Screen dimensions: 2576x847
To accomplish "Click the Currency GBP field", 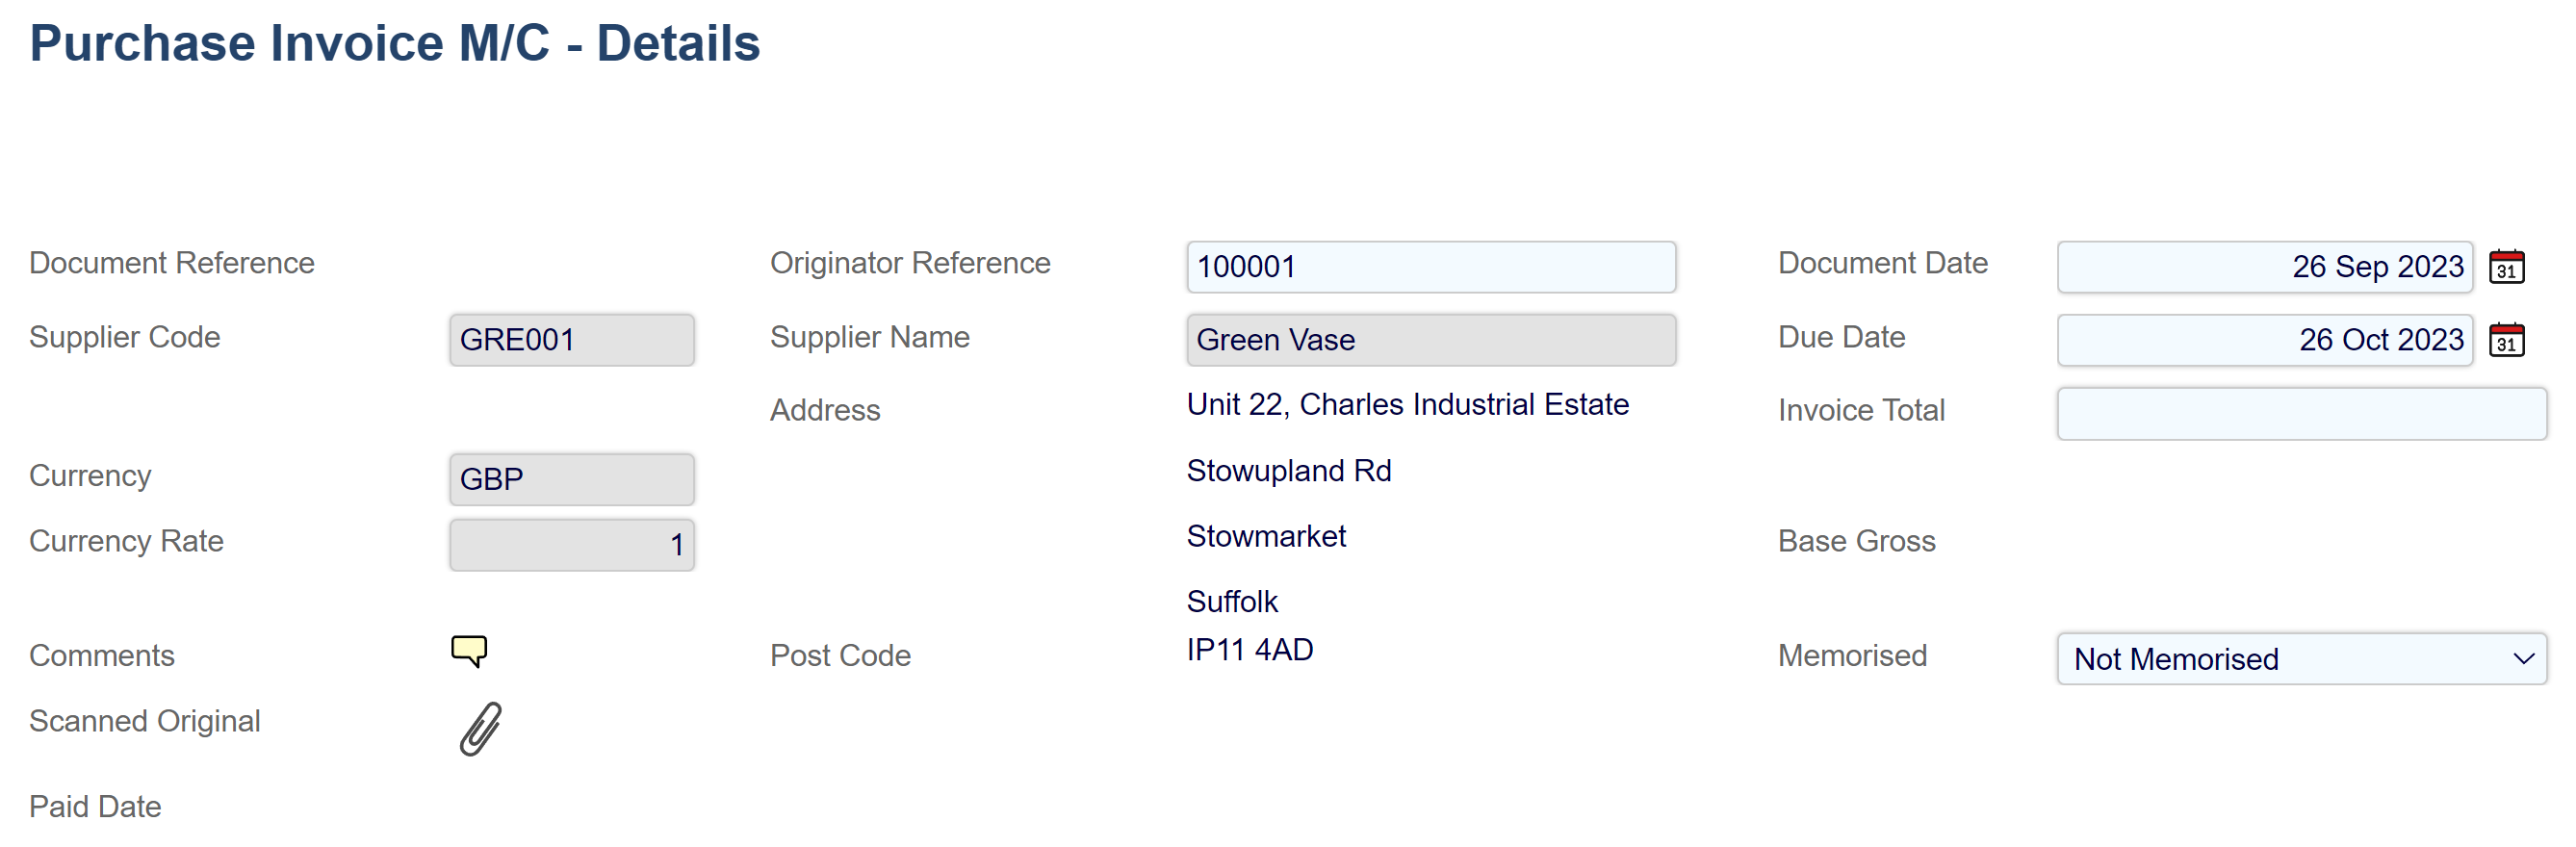I will coord(571,479).
